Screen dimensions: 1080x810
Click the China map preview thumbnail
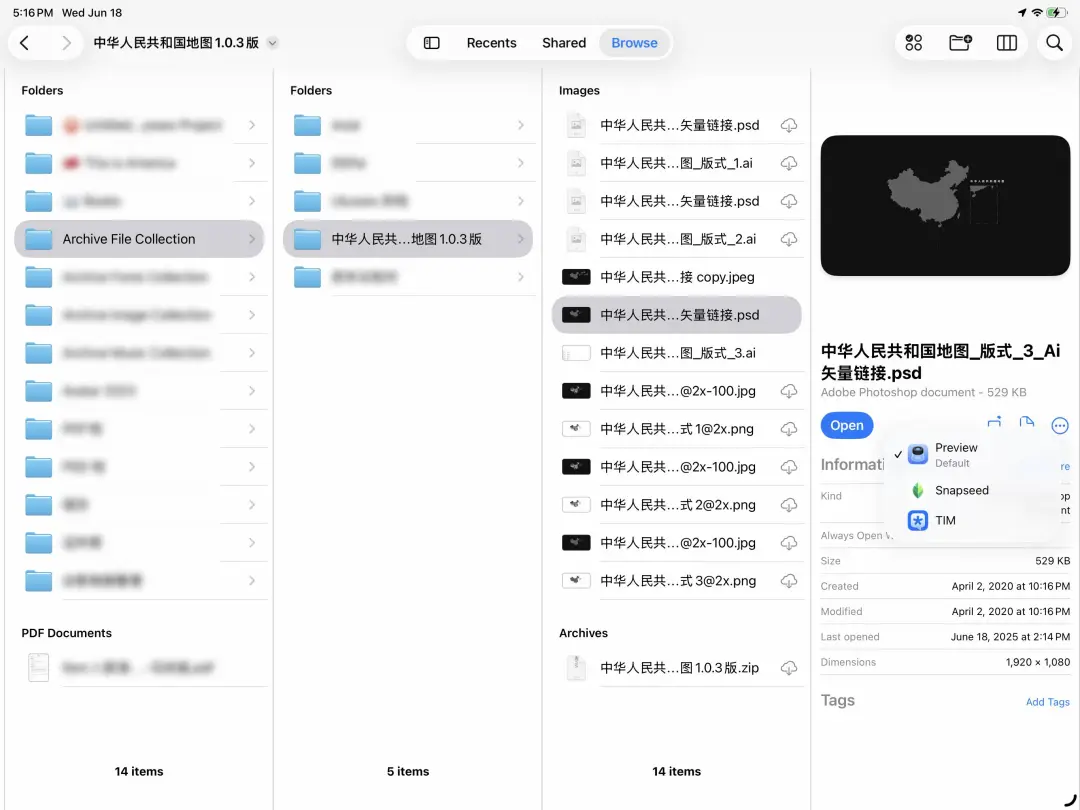point(945,205)
